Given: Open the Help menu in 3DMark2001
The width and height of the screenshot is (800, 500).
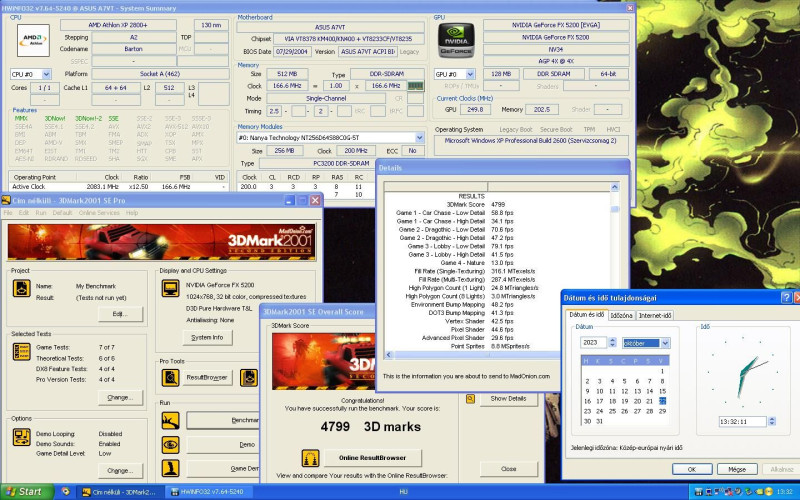Looking at the screenshot, I should pyautogui.click(x=132, y=213).
